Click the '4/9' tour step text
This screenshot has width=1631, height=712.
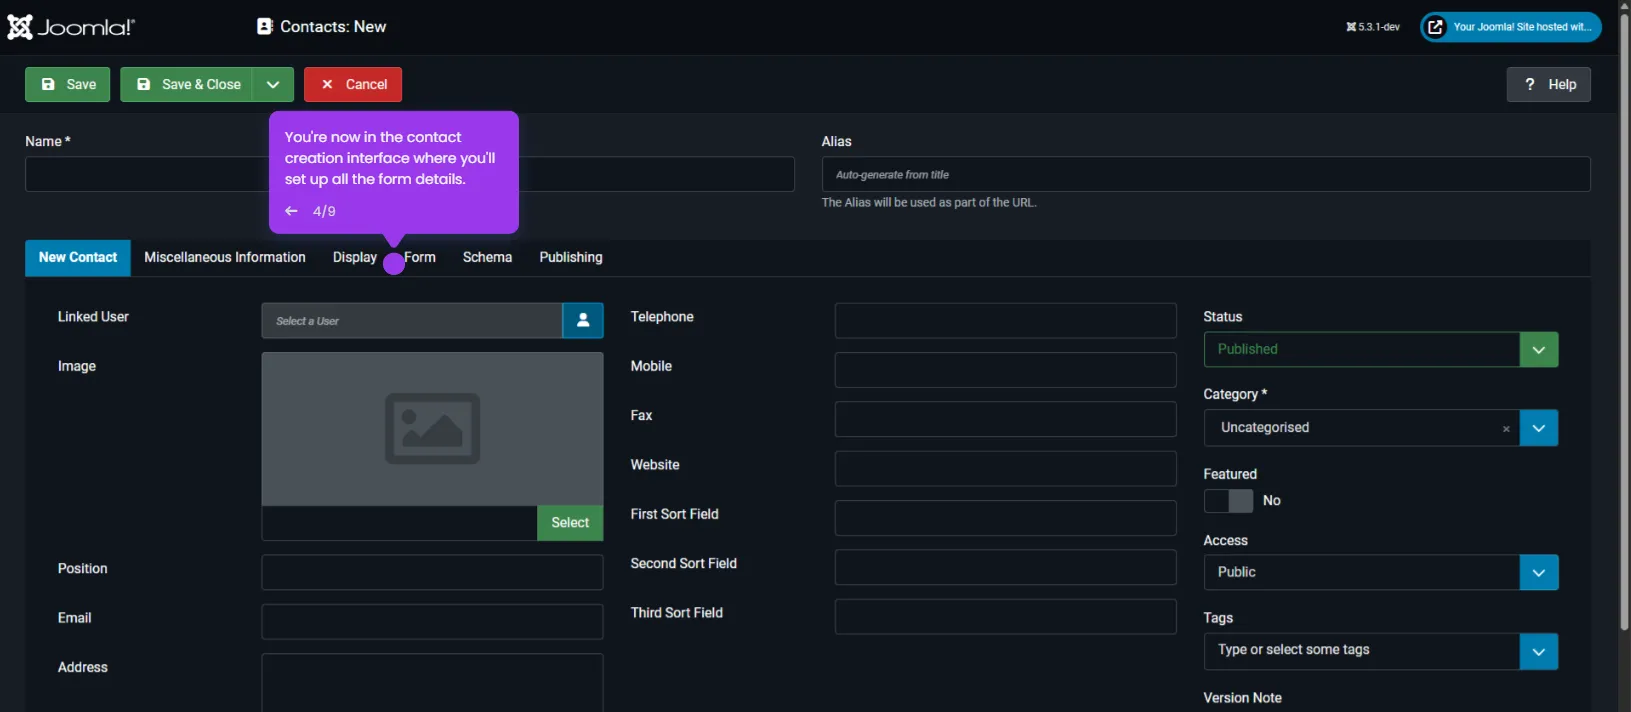point(324,211)
